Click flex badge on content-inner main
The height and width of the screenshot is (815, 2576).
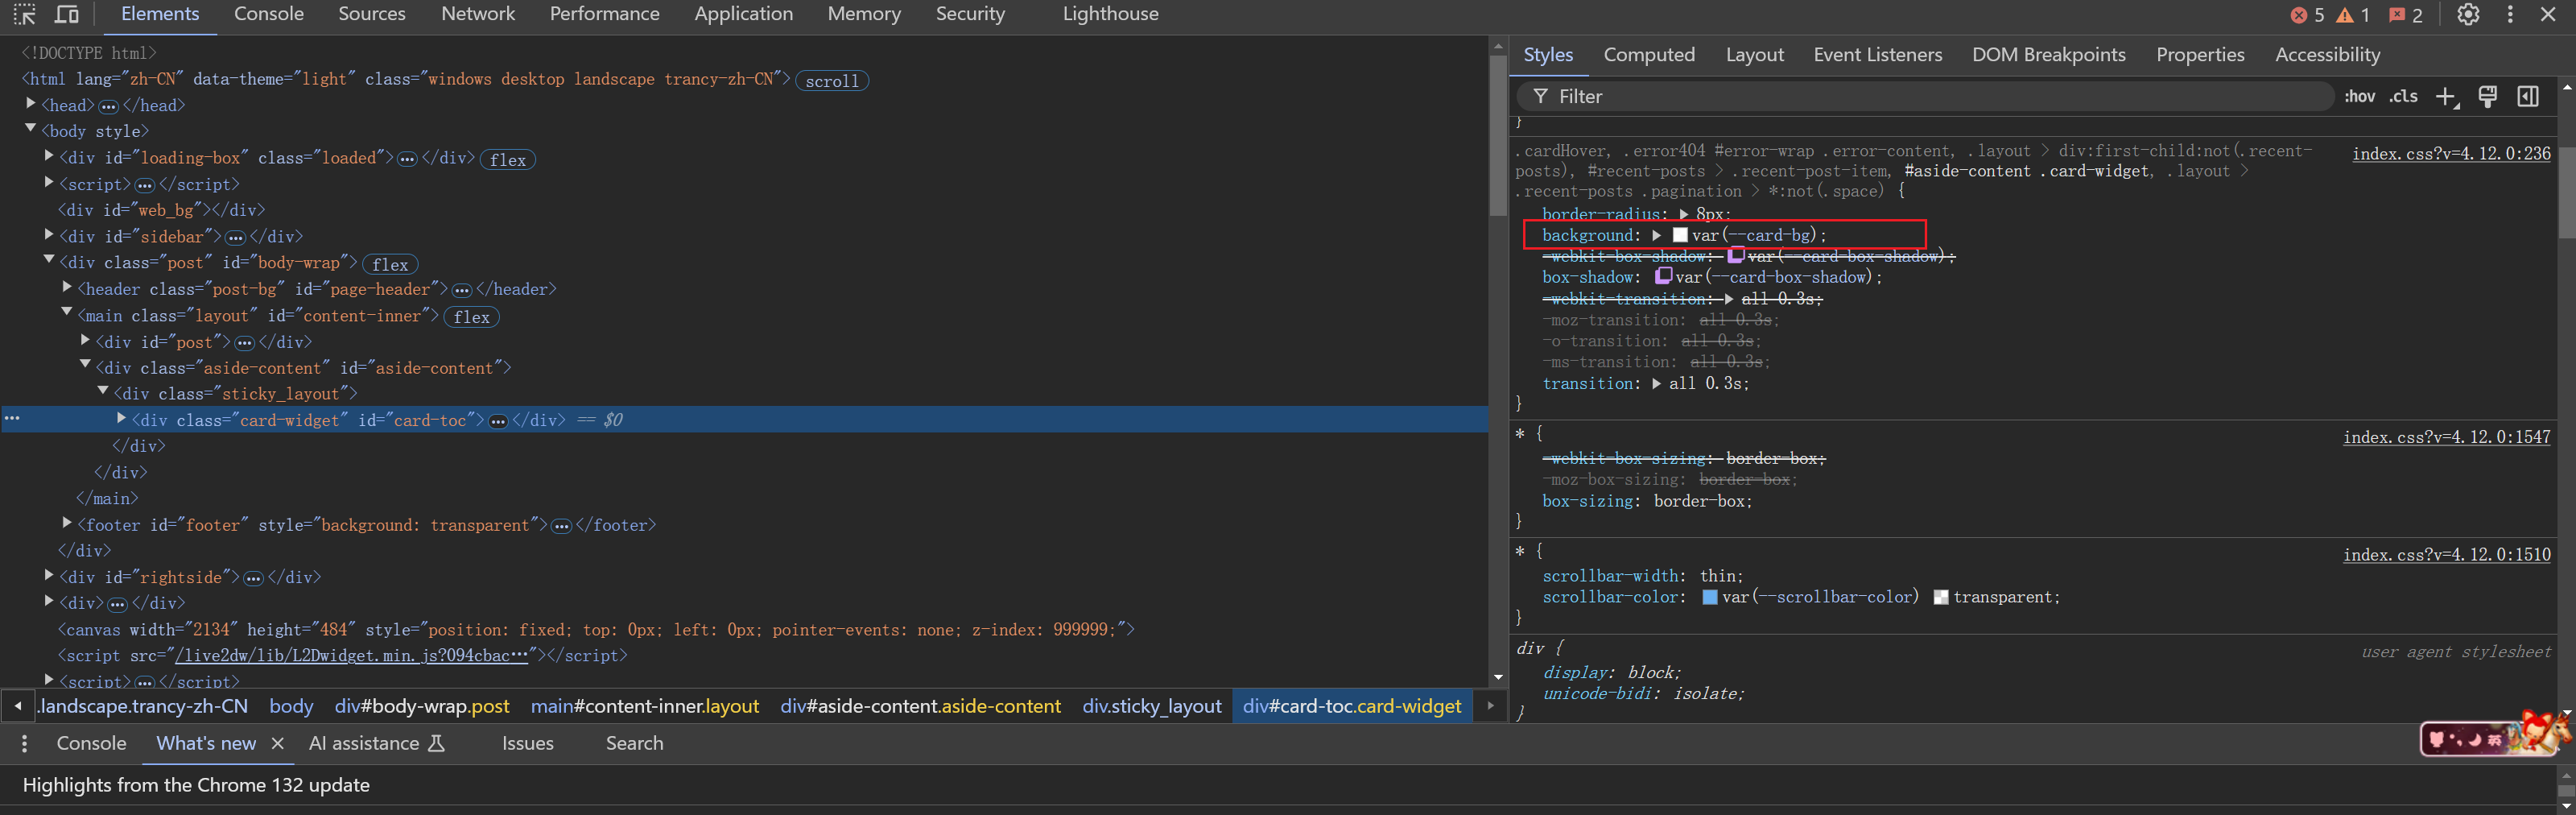tap(471, 317)
